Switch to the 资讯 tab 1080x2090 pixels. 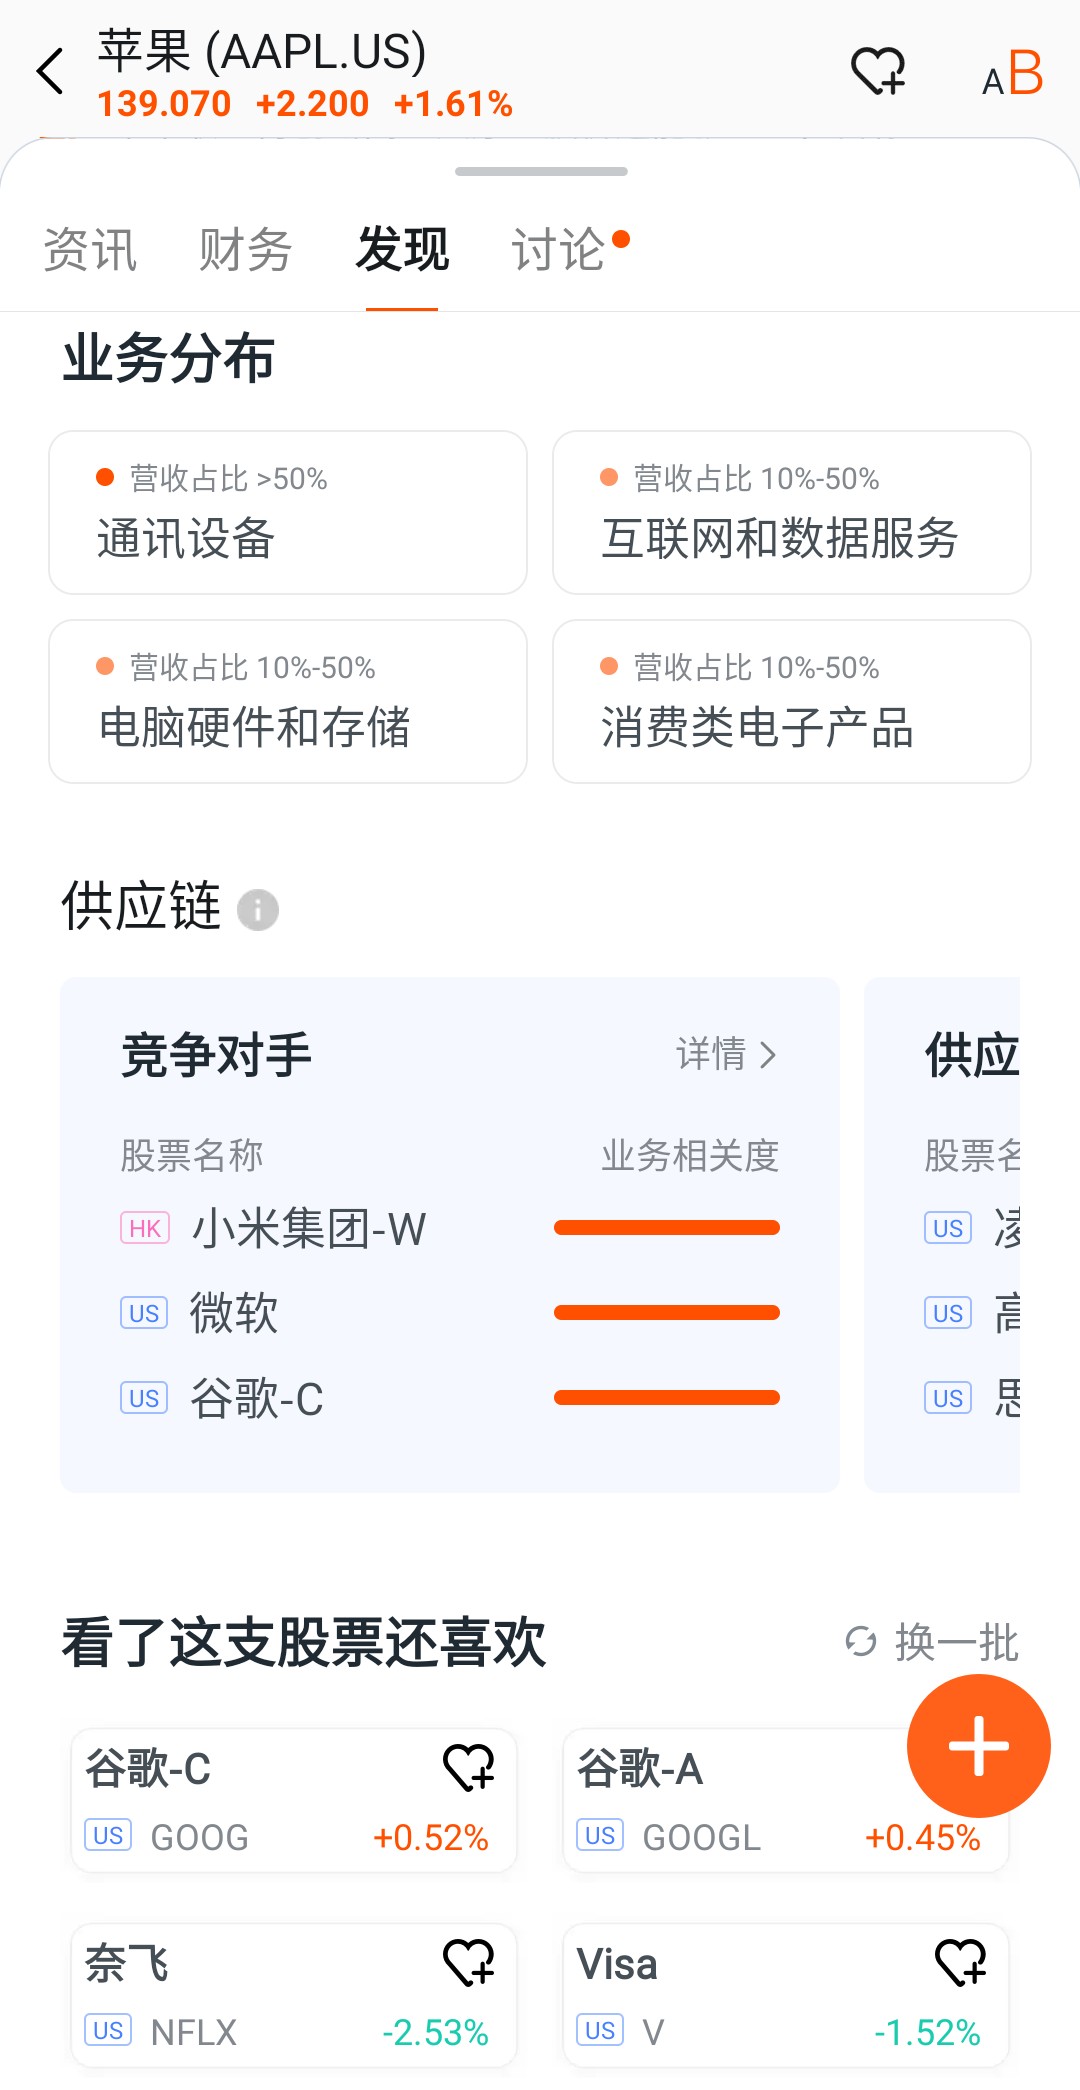(90, 250)
